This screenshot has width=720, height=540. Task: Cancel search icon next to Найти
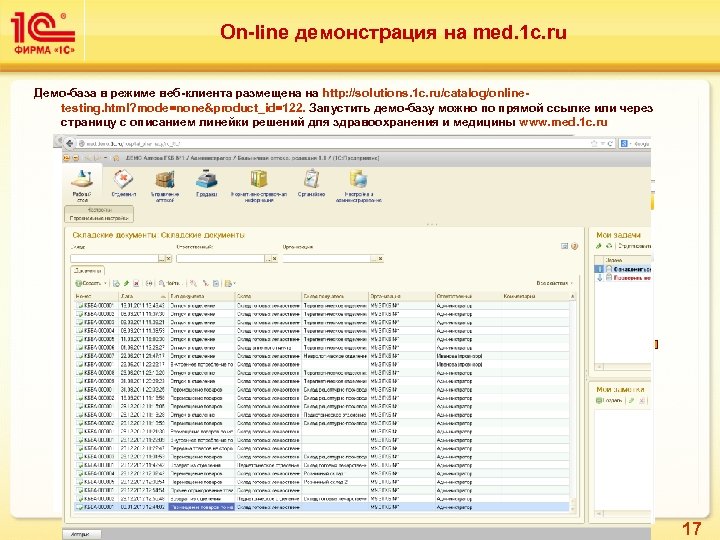tap(193, 283)
